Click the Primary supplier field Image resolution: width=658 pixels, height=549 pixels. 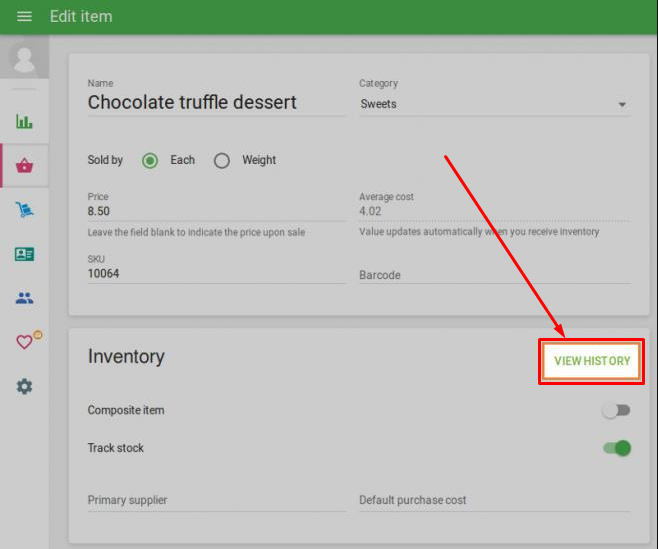pos(216,501)
